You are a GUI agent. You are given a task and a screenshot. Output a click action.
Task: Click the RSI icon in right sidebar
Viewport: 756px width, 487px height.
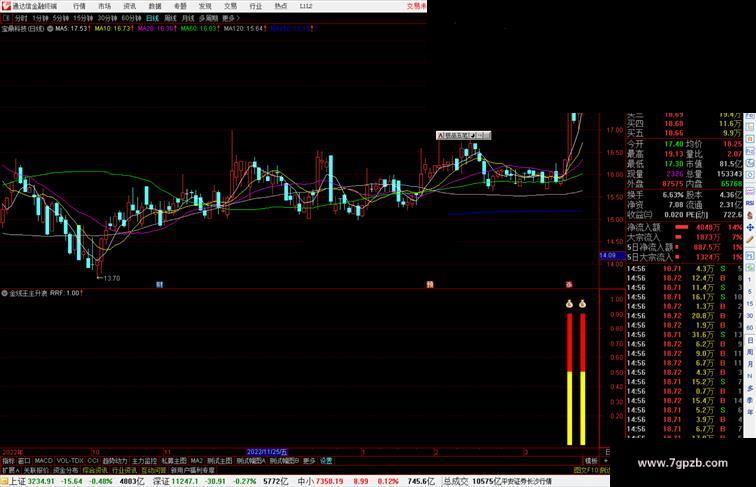[x=750, y=203]
